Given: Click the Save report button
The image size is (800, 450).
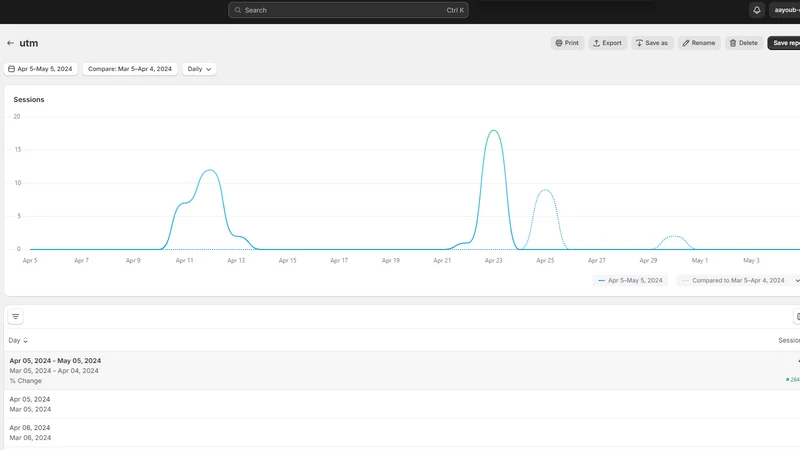Looking at the screenshot, I should (x=784, y=43).
